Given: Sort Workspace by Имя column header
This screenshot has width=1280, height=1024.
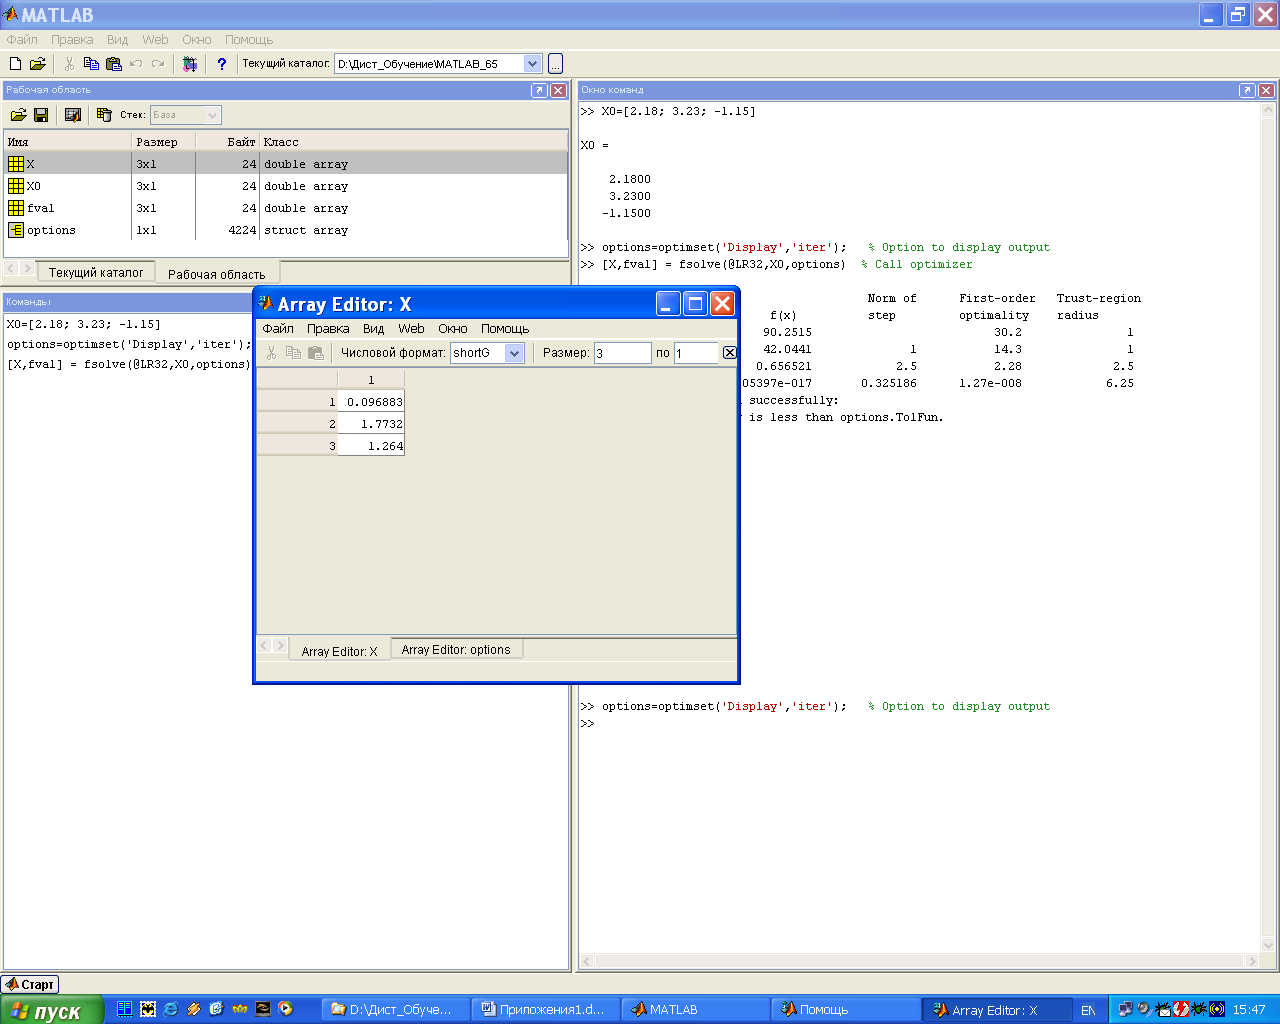Looking at the screenshot, I should click(x=68, y=142).
